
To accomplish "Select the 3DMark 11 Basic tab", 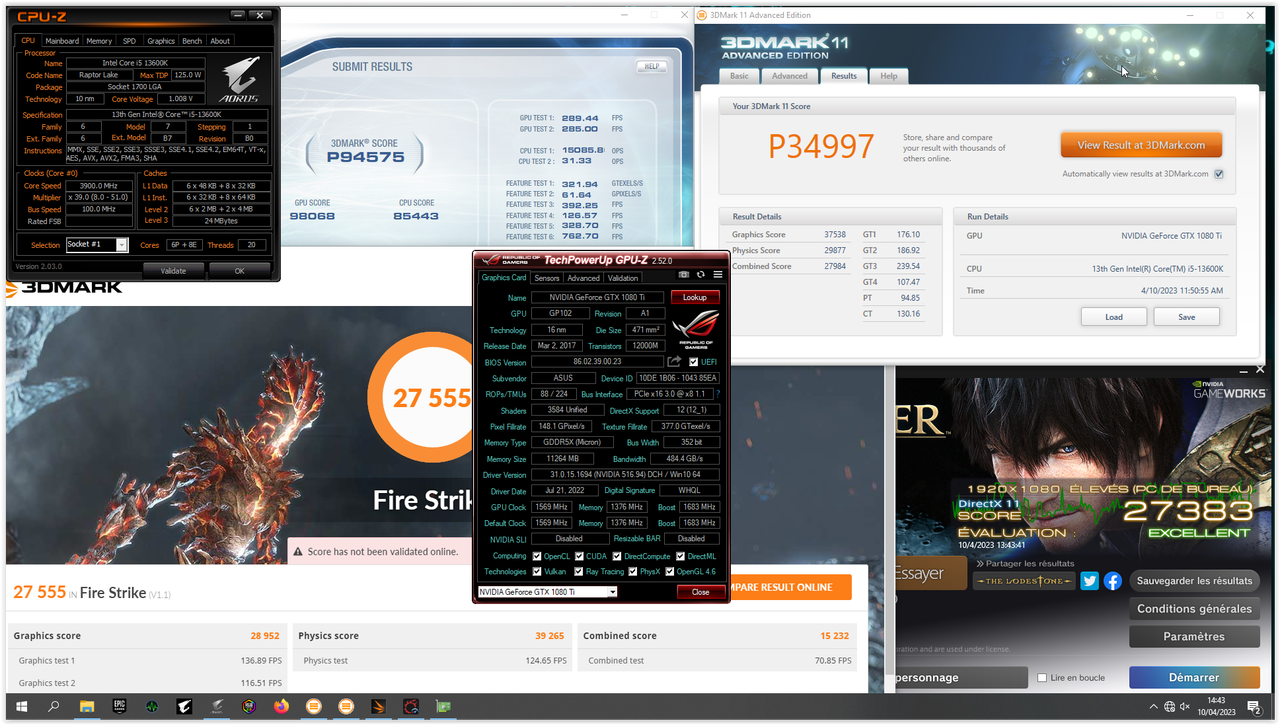I will pos(739,76).
